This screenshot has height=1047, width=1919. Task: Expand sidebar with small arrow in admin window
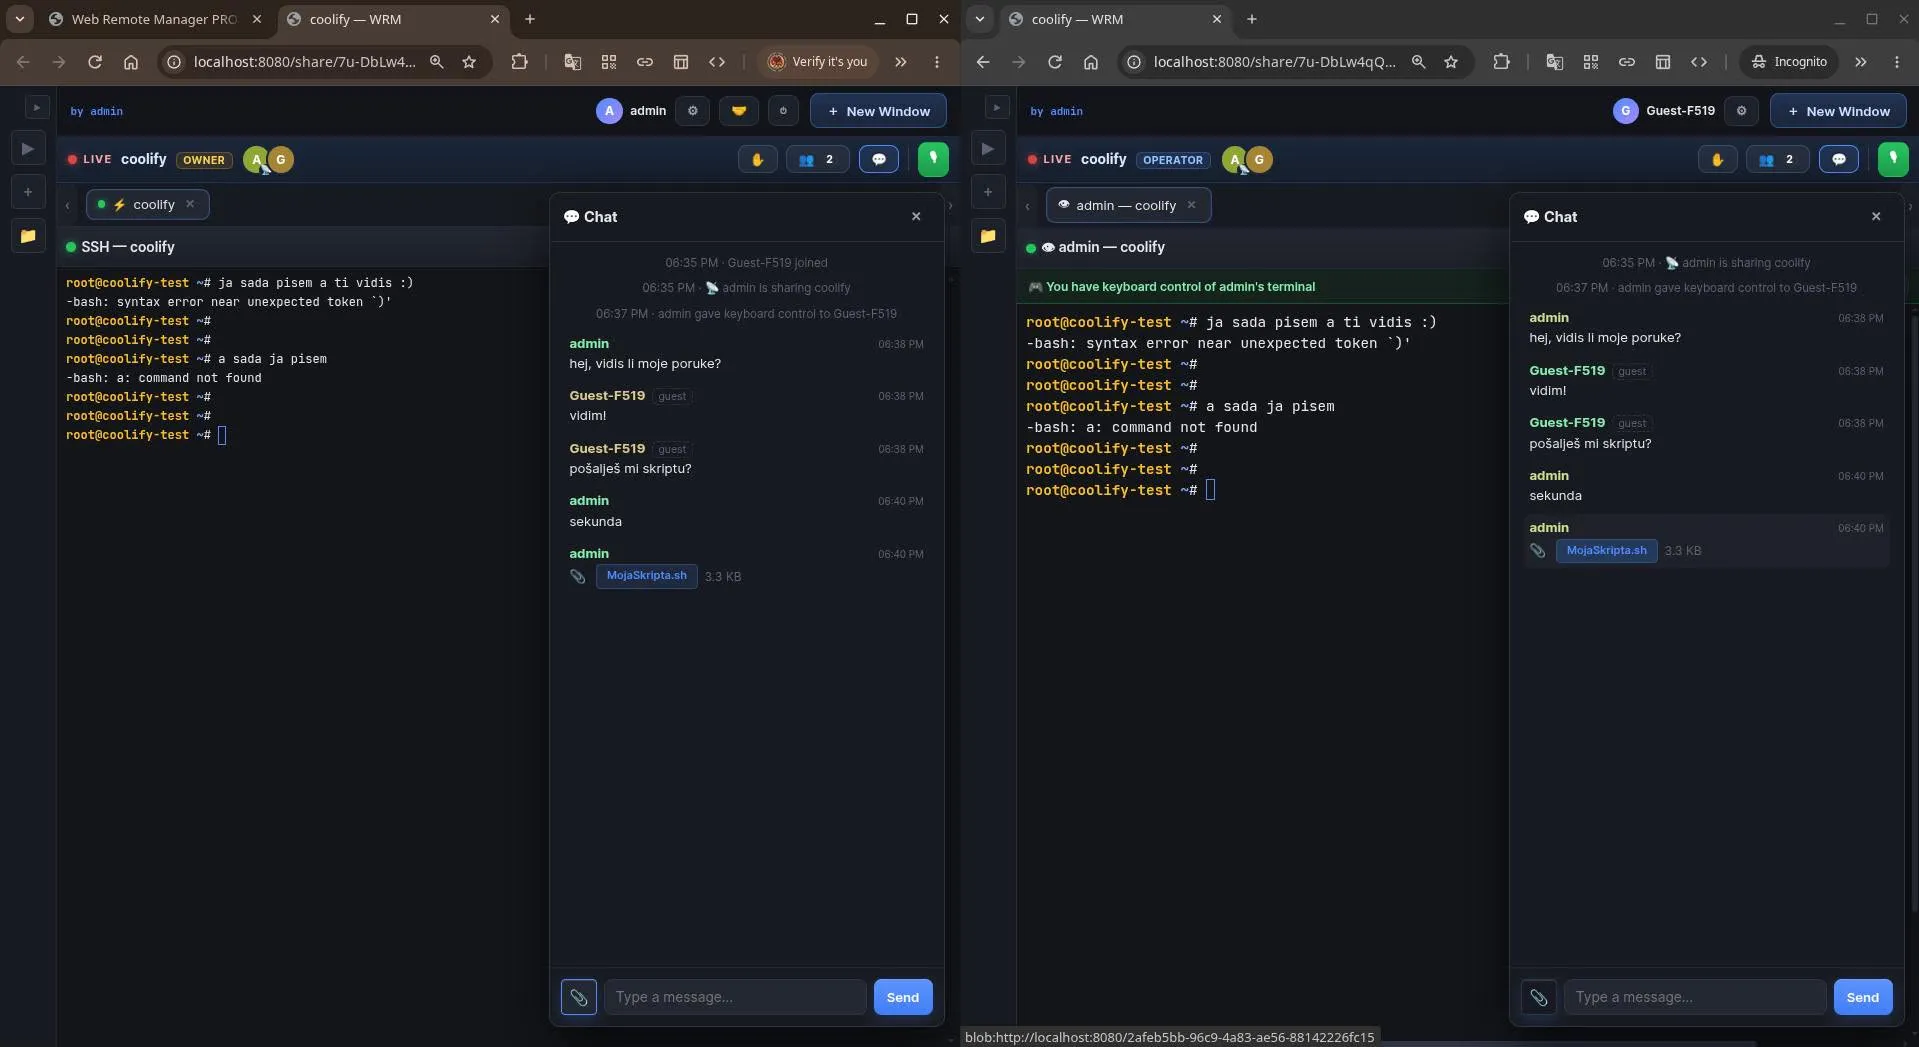(36, 107)
